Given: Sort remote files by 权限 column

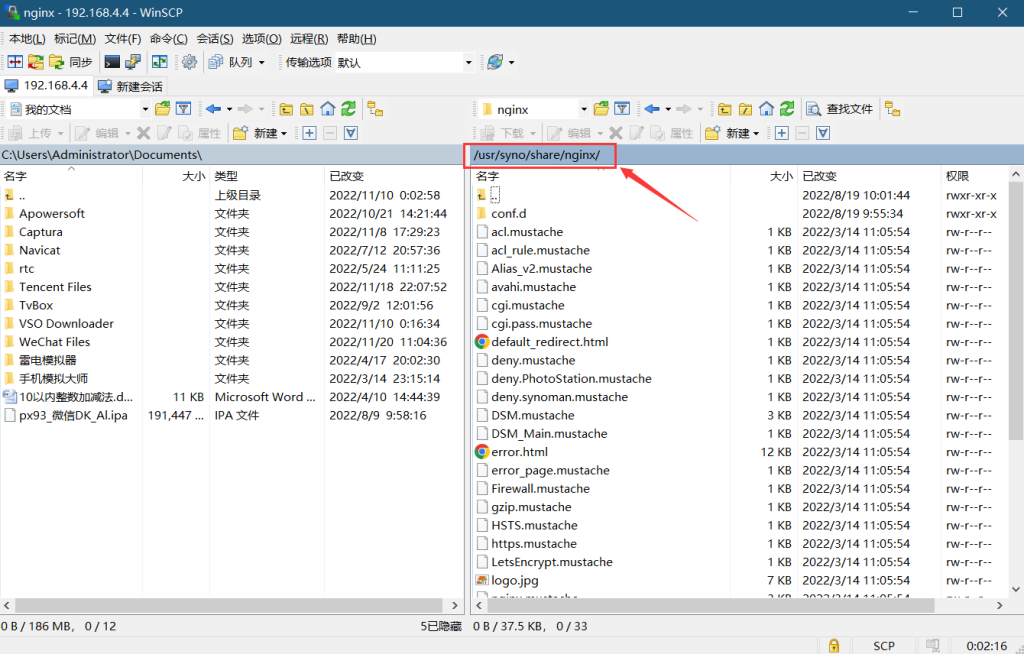Looking at the screenshot, I should click(974, 176).
